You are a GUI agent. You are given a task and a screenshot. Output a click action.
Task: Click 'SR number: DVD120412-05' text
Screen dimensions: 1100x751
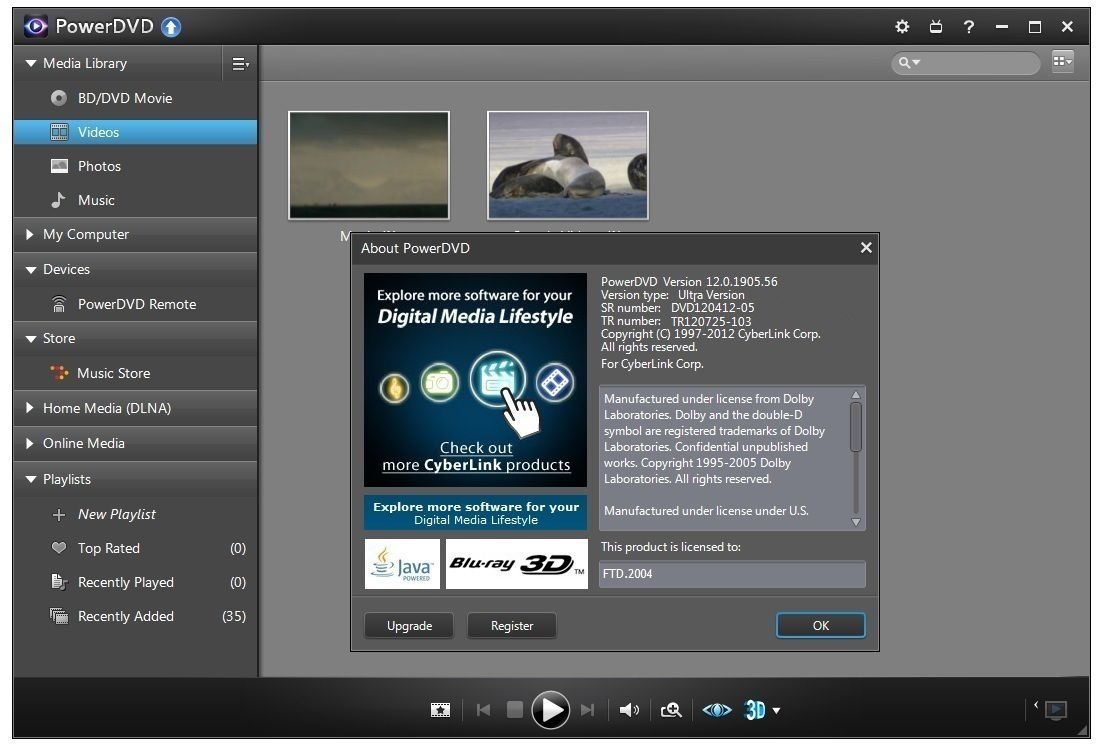click(678, 308)
